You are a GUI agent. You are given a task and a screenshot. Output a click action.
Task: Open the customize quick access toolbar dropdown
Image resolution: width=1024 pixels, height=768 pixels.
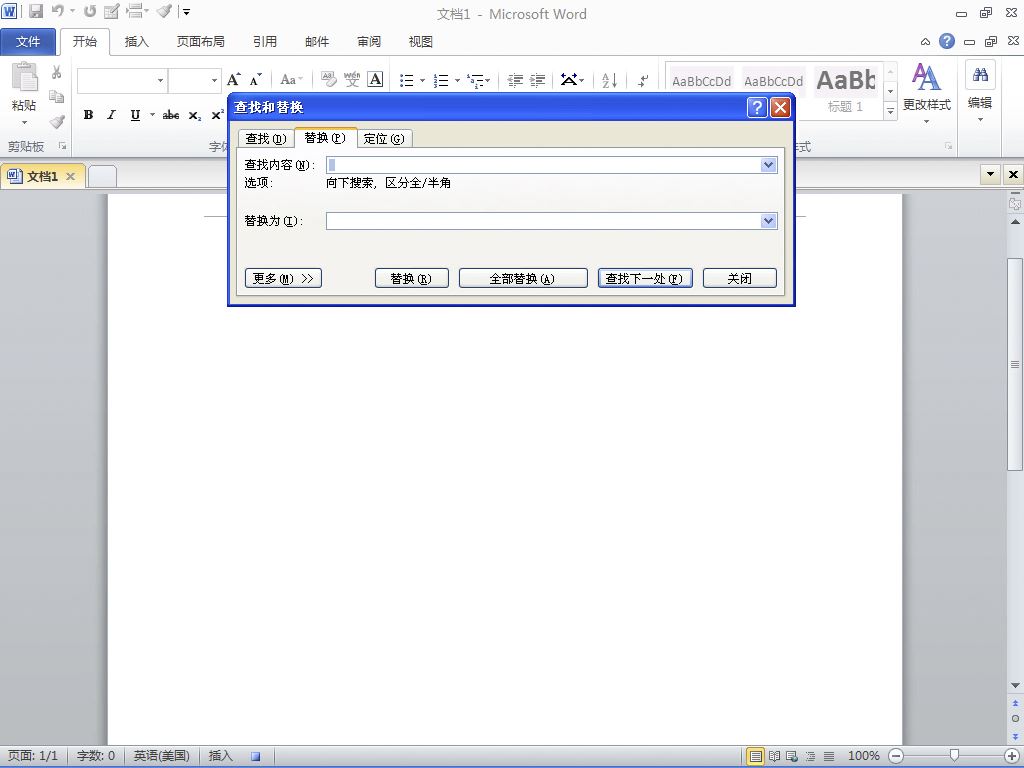(186, 12)
